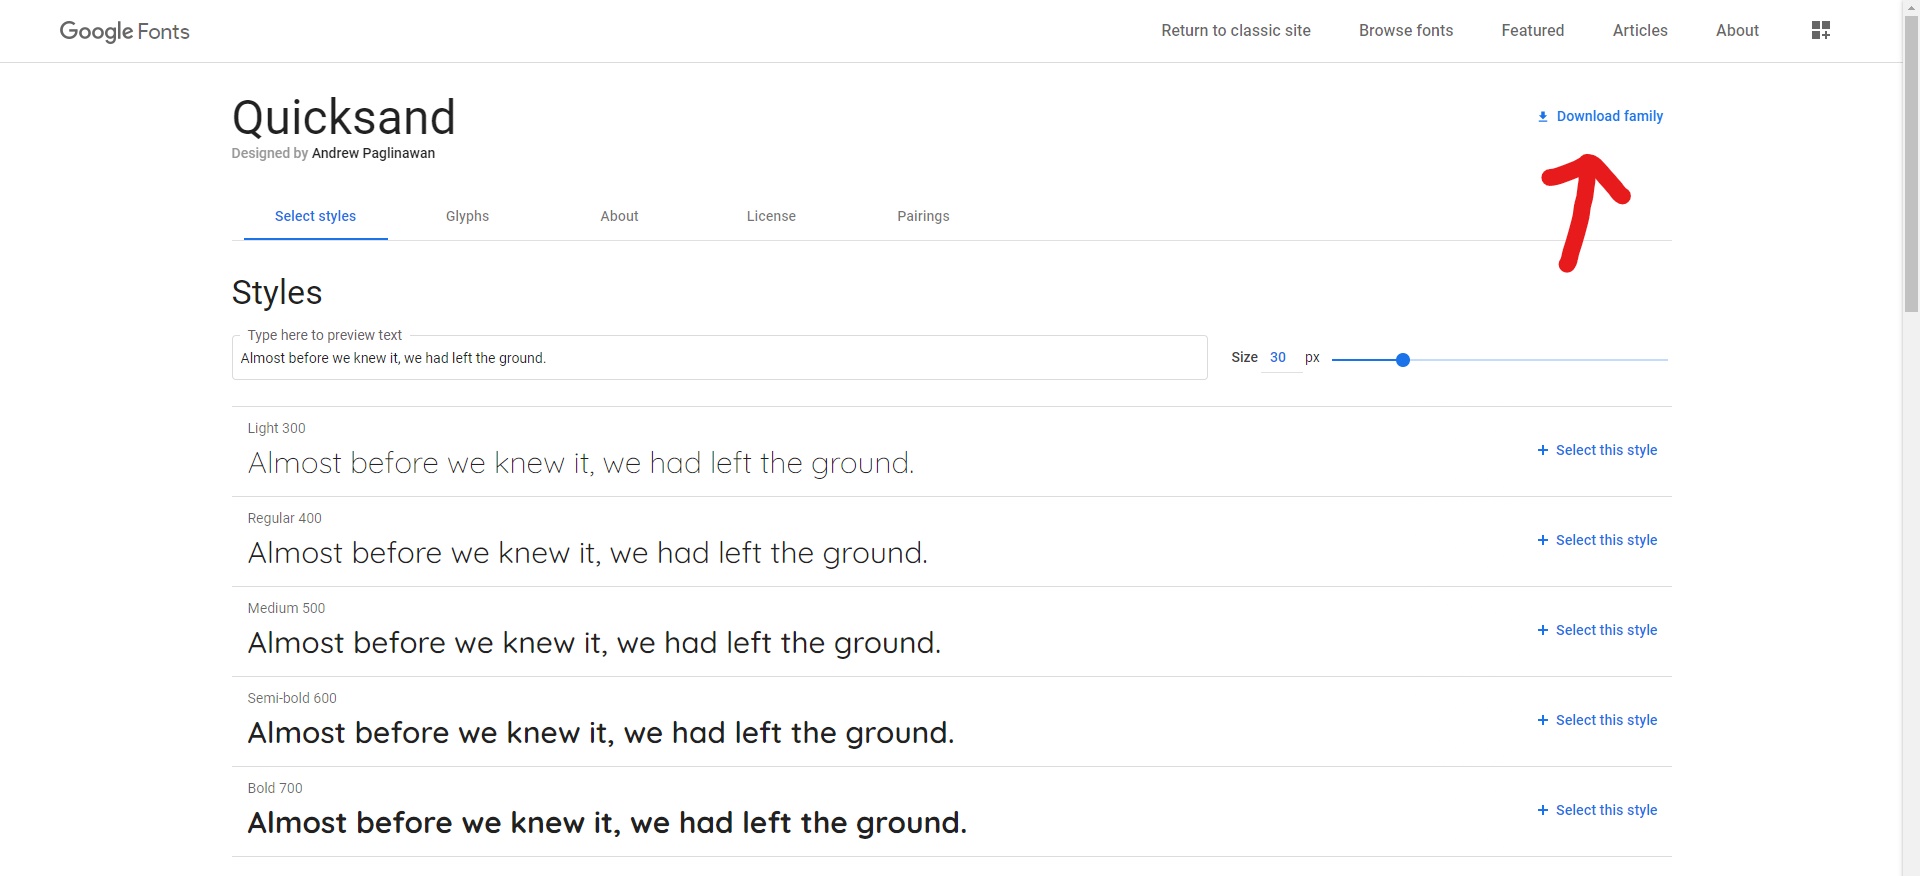Open Browse fonts in top navigation
The height and width of the screenshot is (876, 1920).
(1405, 31)
